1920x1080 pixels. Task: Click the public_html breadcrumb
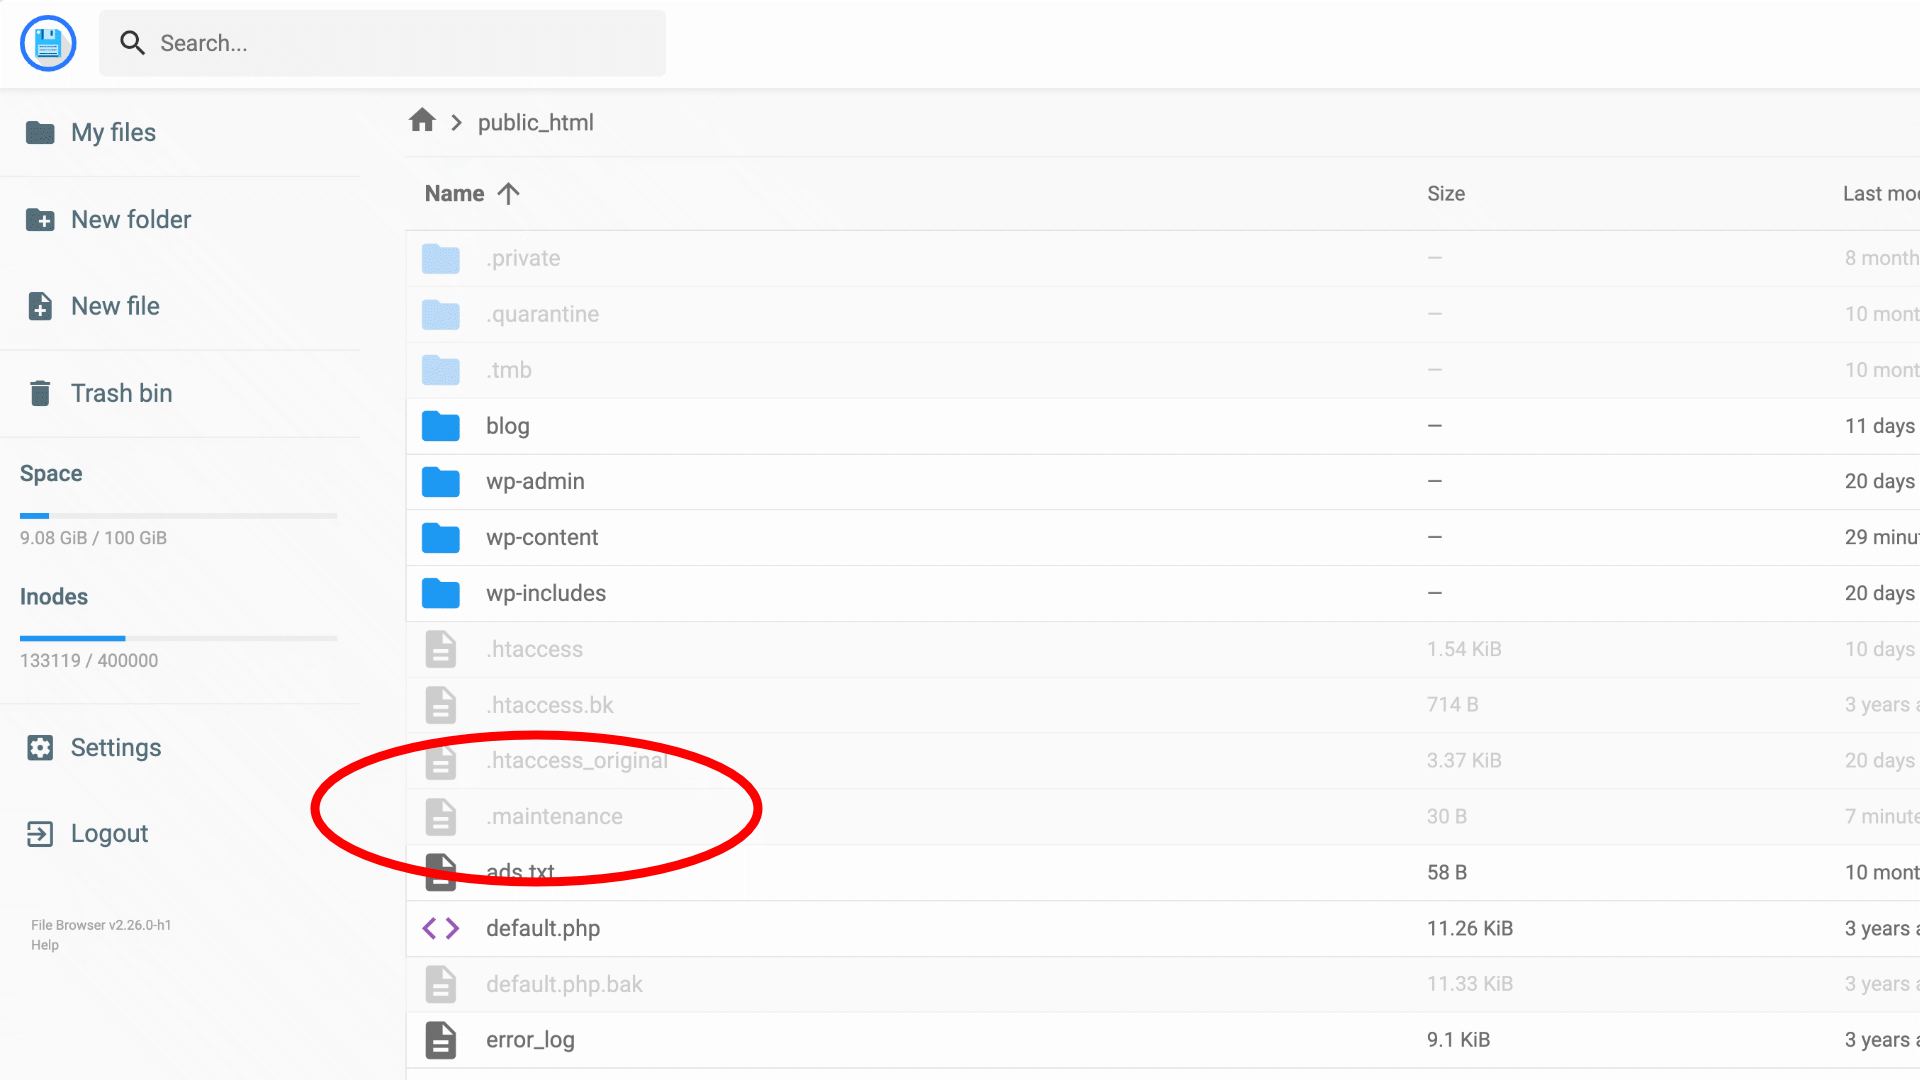pos(536,122)
